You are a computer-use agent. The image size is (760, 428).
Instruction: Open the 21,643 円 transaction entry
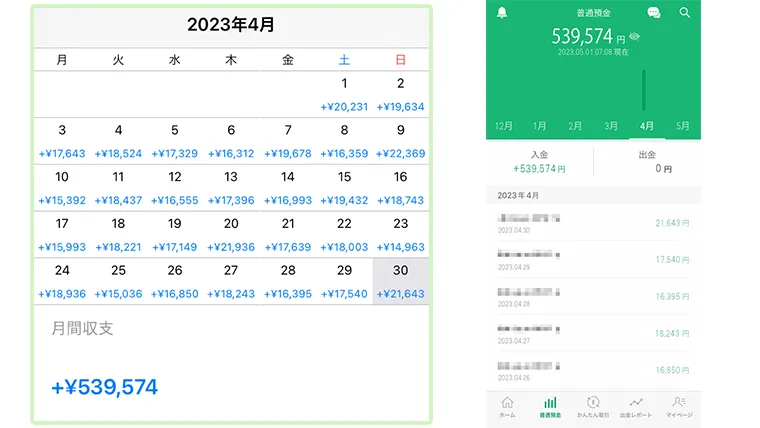click(x=593, y=222)
